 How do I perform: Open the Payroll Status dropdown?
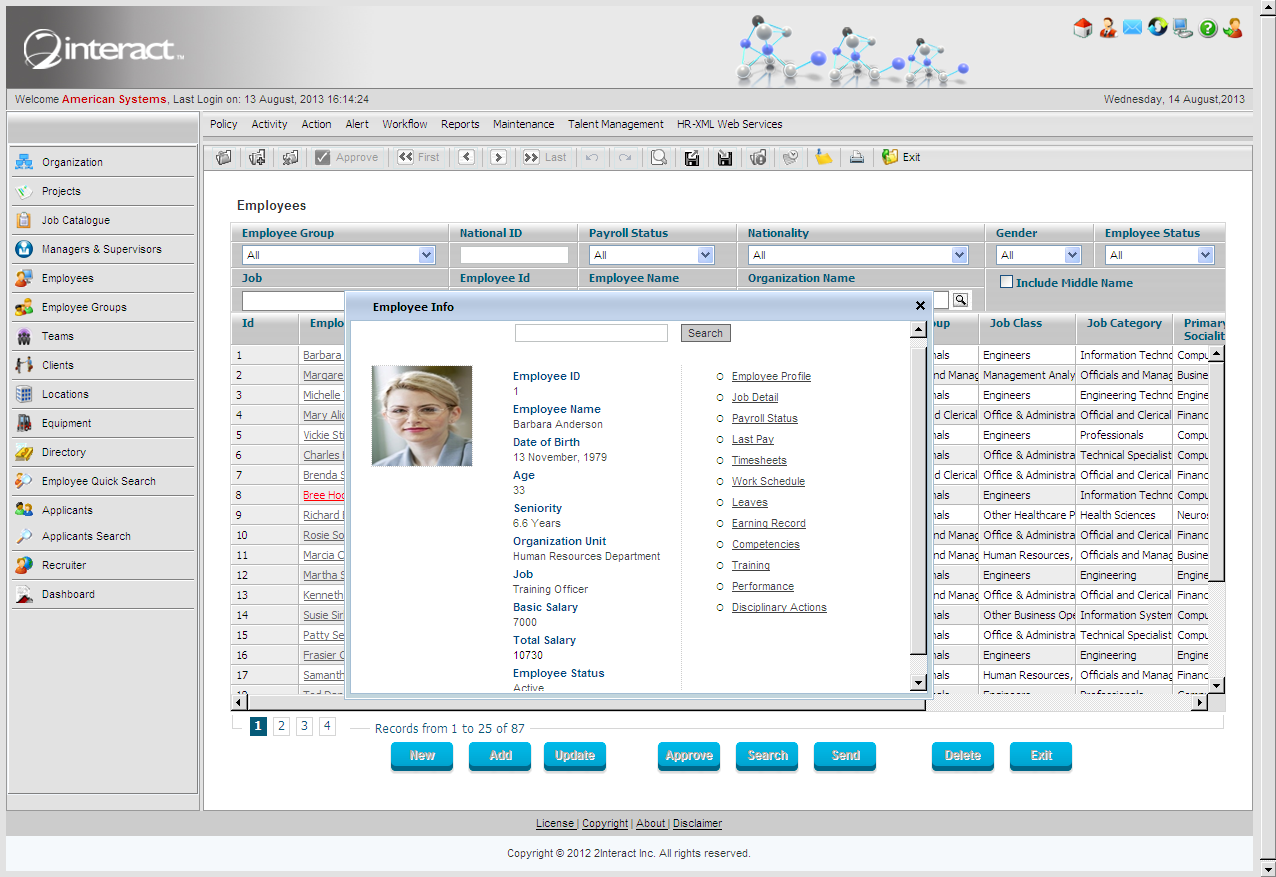(x=651, y=255)
